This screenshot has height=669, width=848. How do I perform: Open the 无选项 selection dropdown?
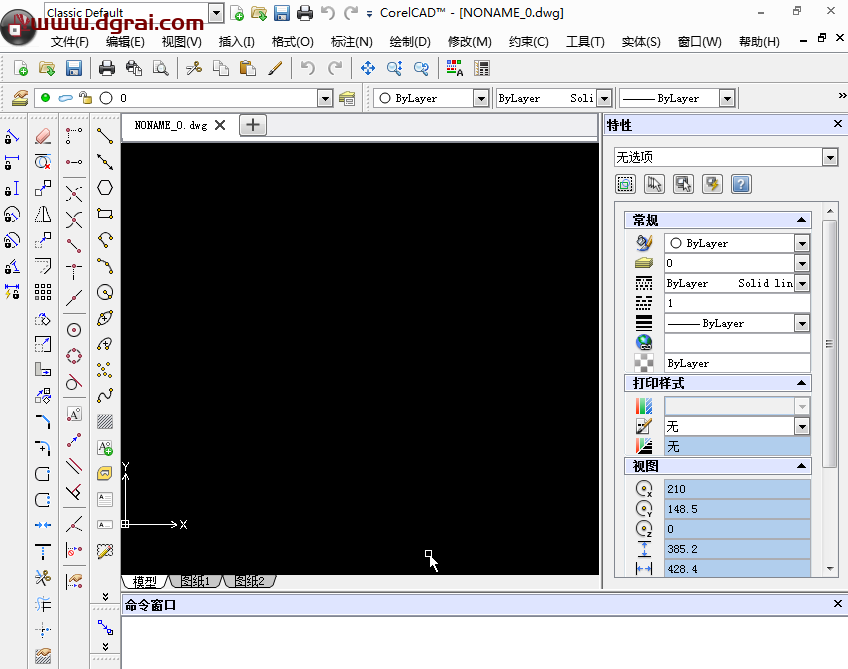pyautogui.click(x=830, y=157)
